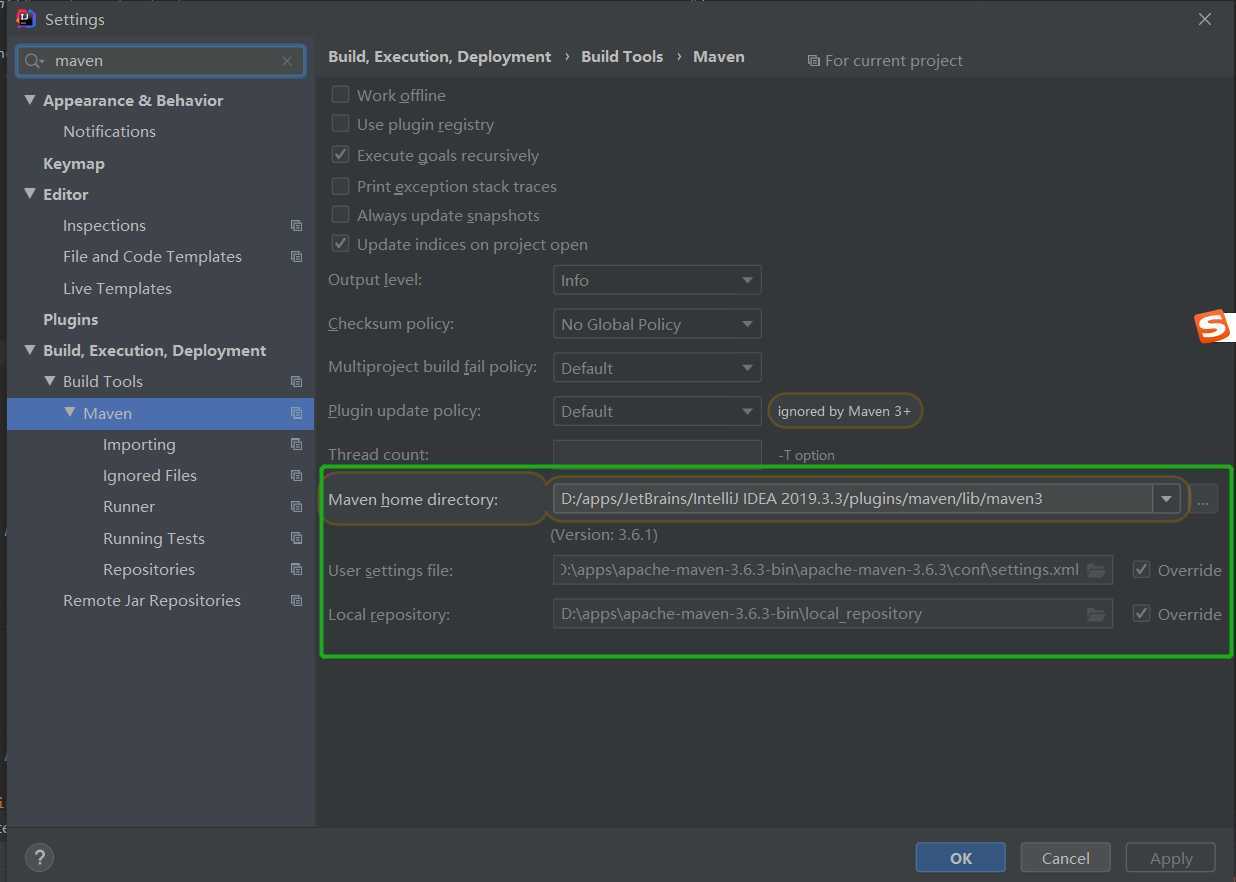
Task: Click project-level icon beside Build Tools
Action: point(296,382)
